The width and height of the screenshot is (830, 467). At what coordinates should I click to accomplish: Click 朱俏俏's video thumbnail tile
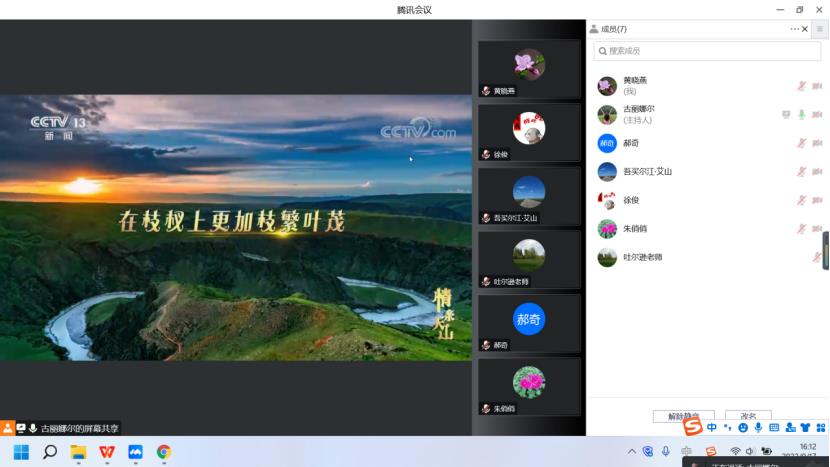(529, 387)
